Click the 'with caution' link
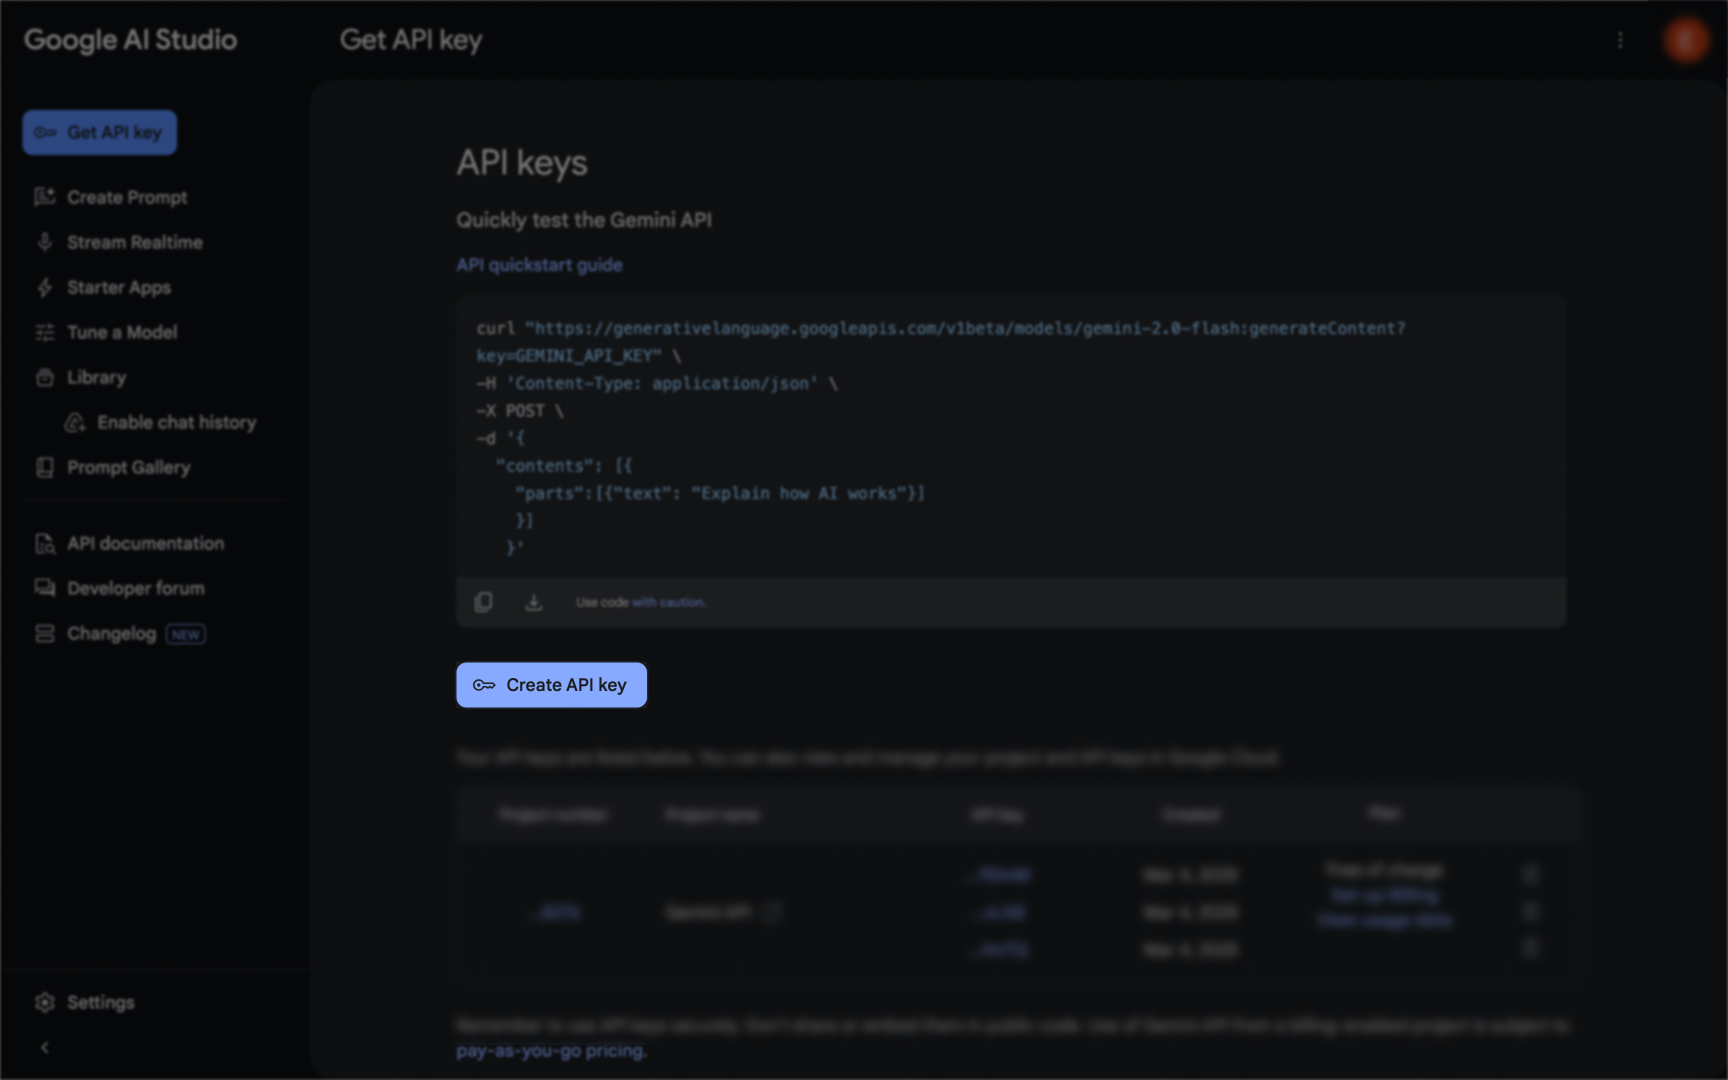Viewport: 1728px width, 1080px height. 669,602
